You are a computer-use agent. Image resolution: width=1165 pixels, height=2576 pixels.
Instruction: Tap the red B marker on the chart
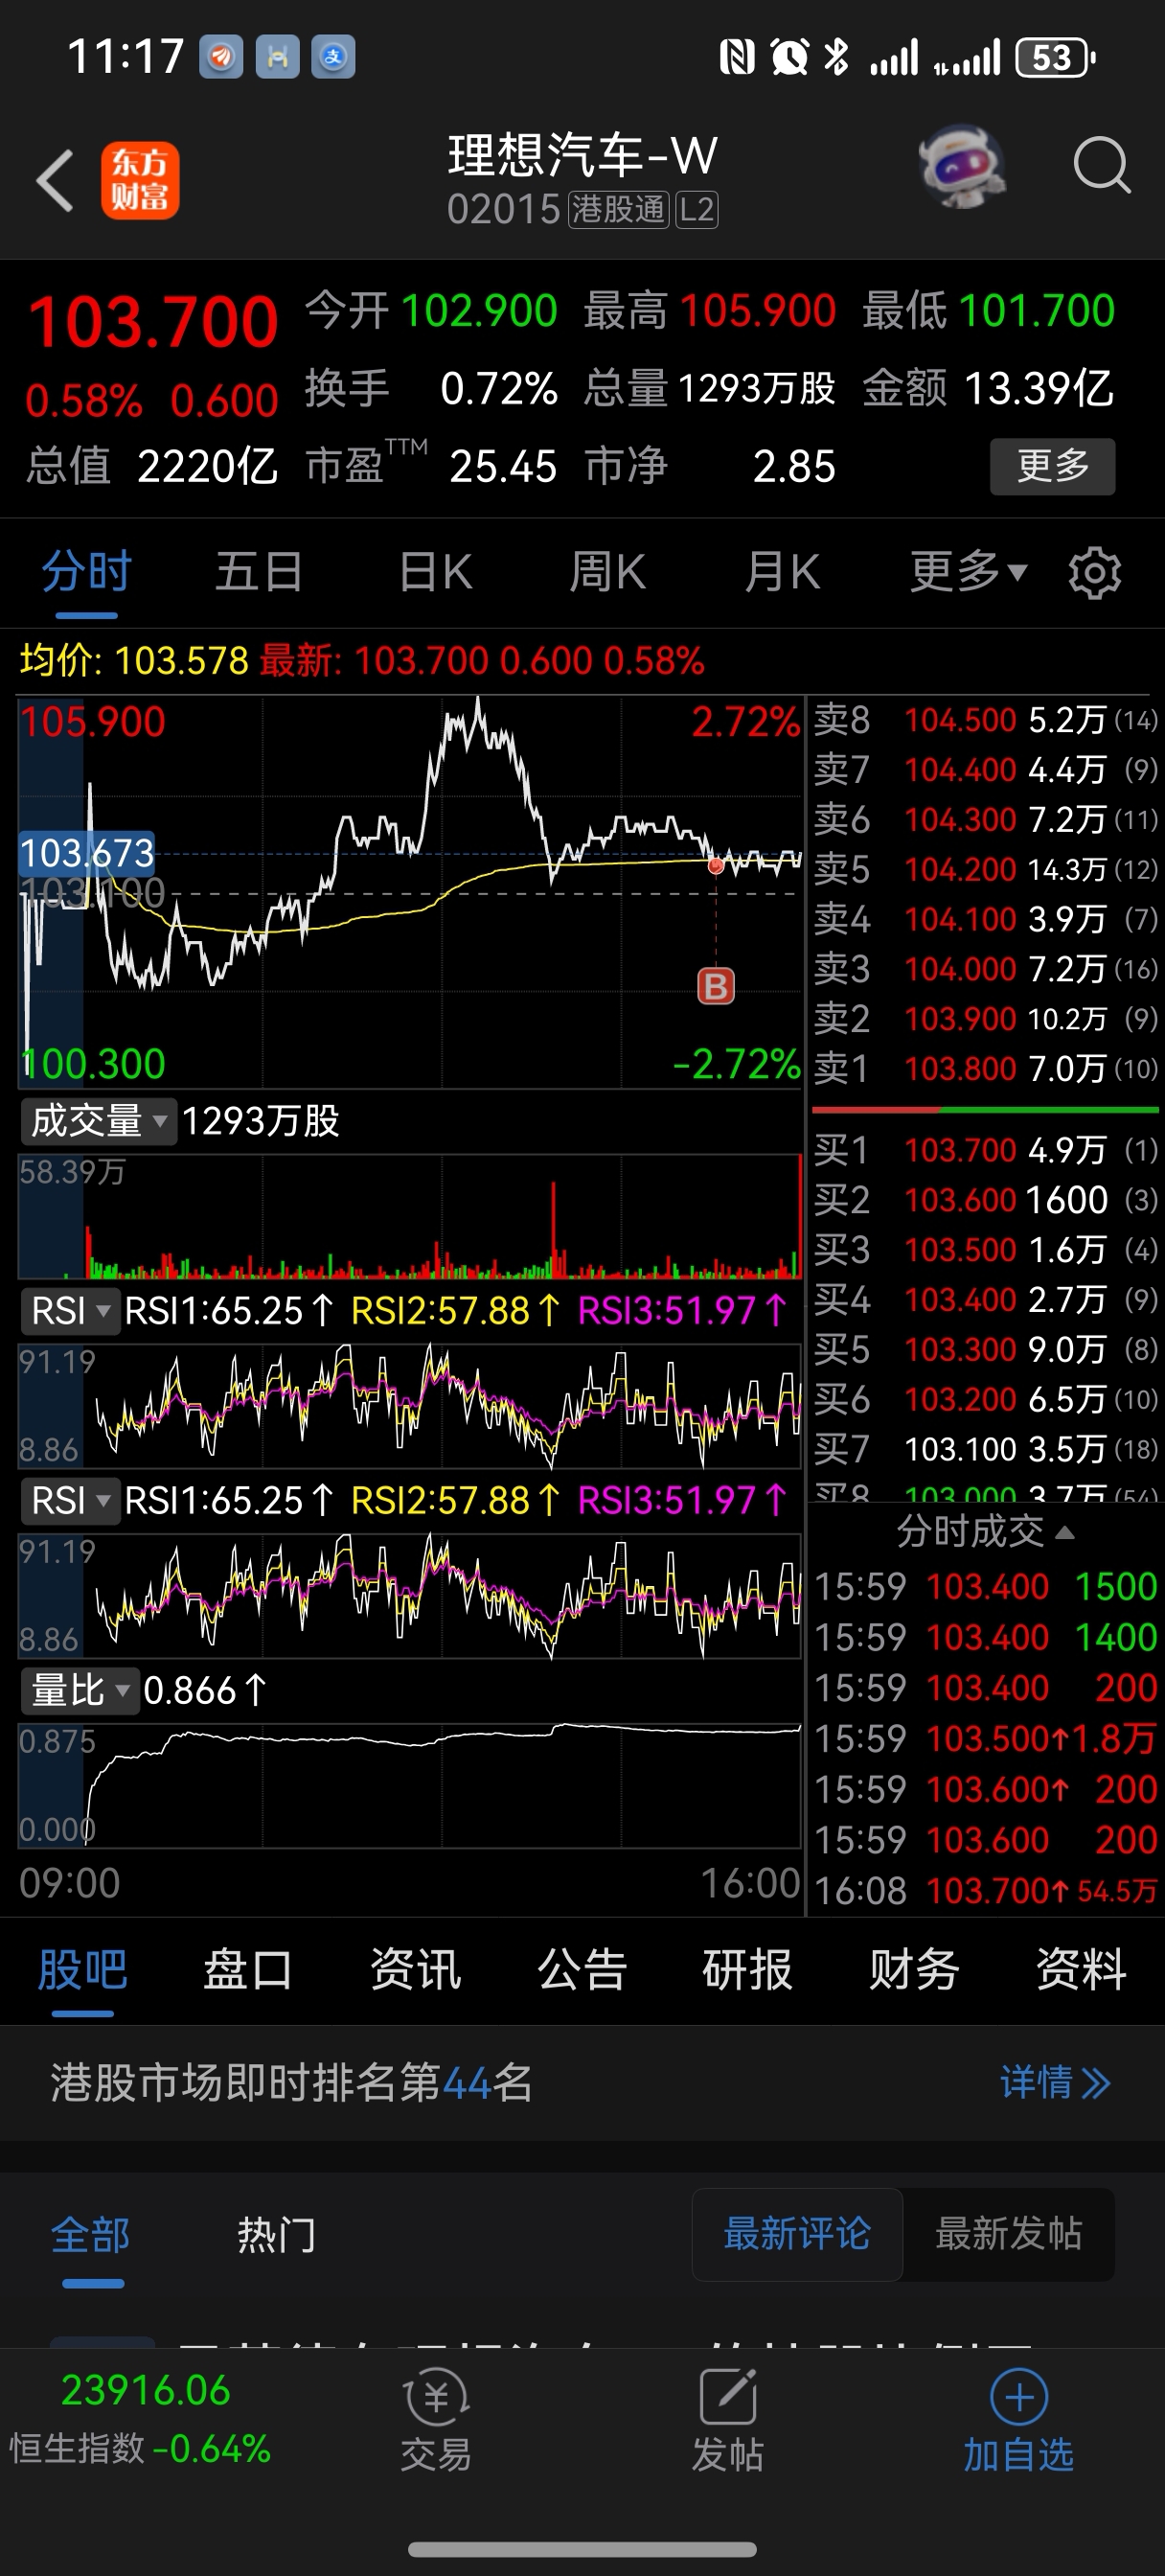[716, 986]
